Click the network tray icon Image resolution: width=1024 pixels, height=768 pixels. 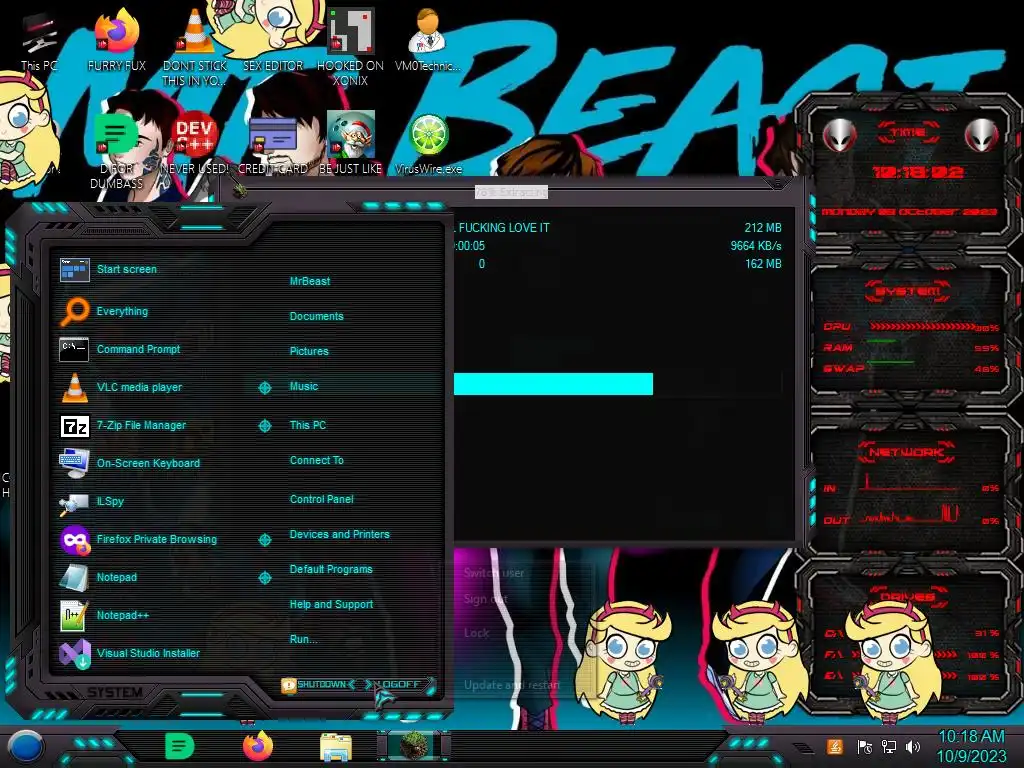pyautogui.click(x=889, y=746)
